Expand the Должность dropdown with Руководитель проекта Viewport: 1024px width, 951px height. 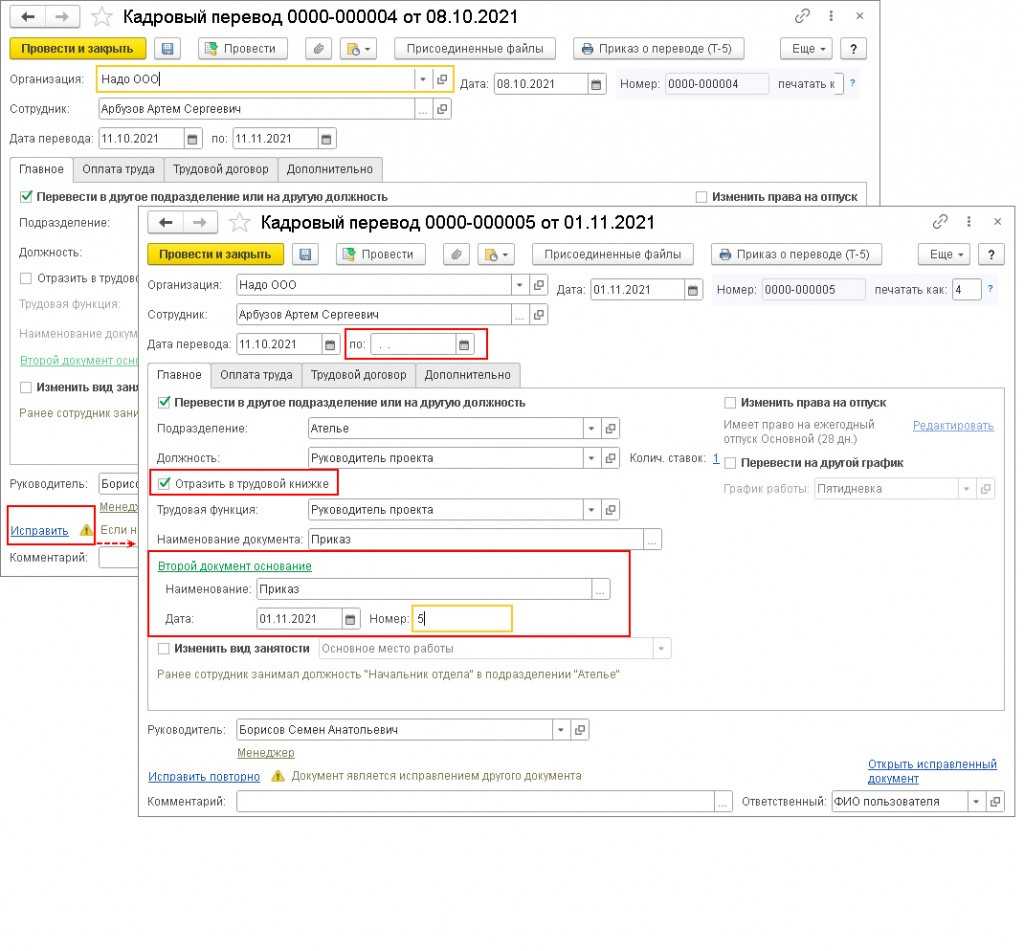click(591, 458)
